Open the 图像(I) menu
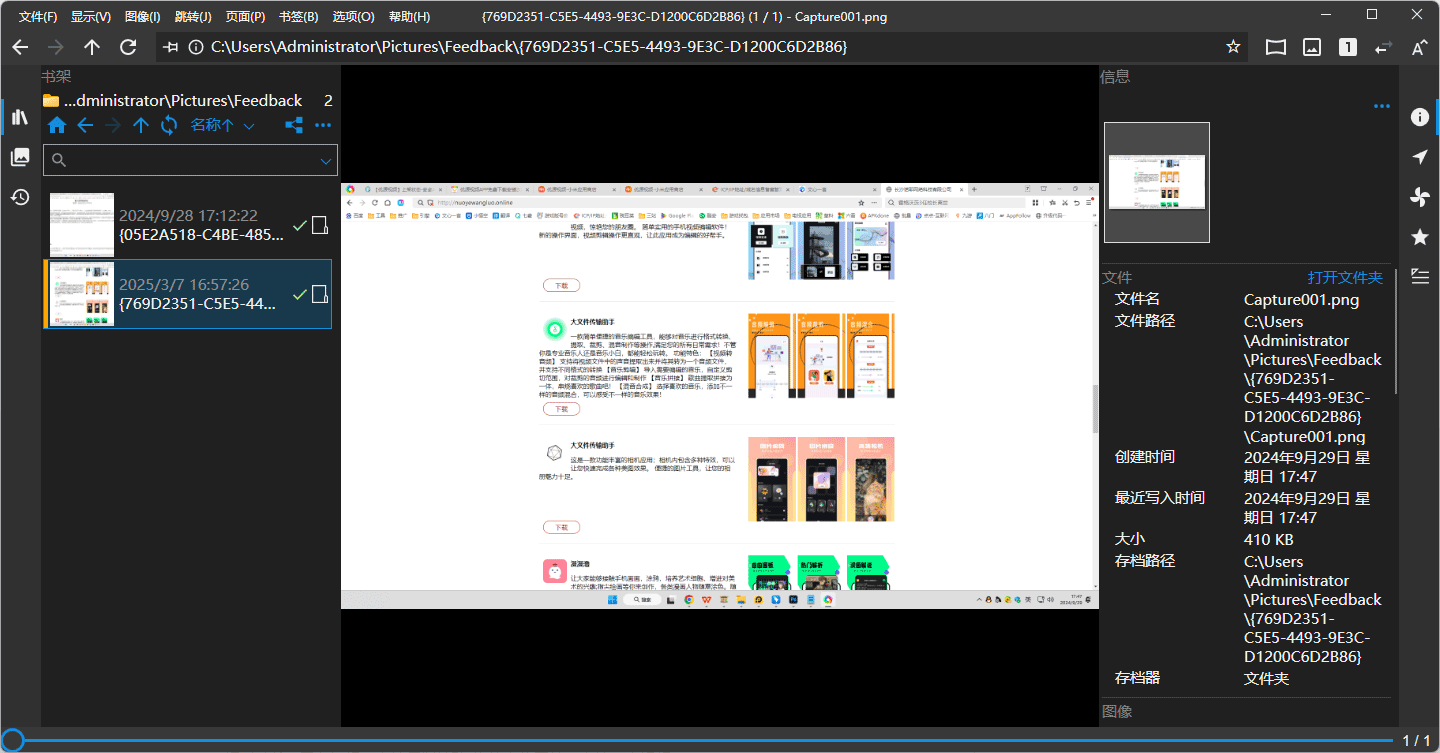 tap(143, 17)
